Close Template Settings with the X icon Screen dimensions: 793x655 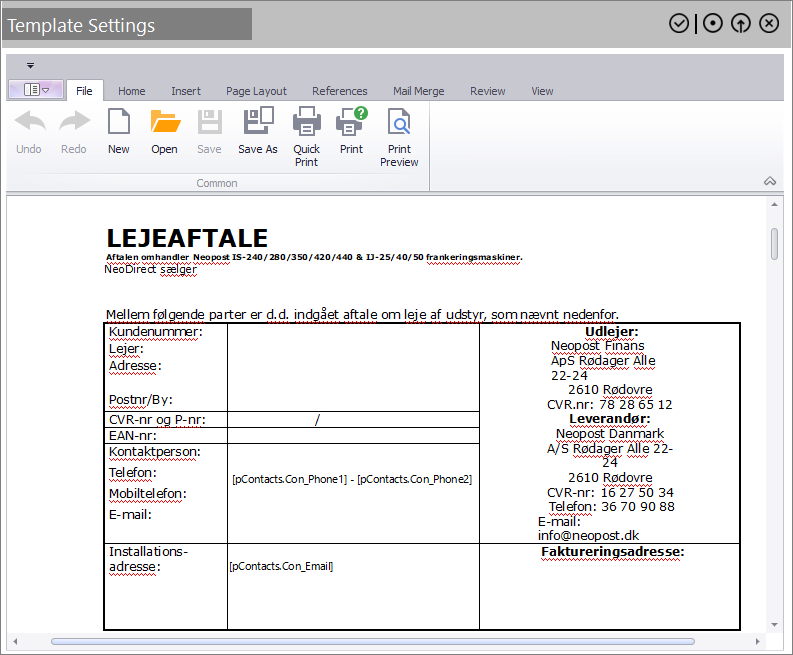[769, 23]
